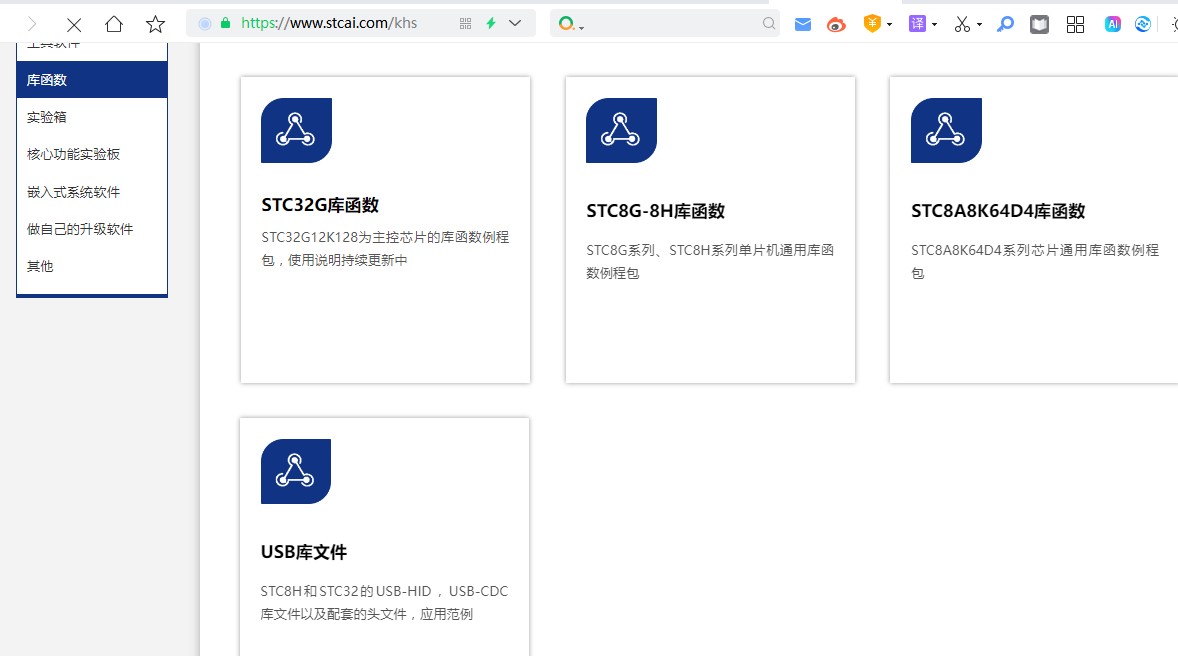Viewport: 1178px width, 656px height.
Task: Click the USB库文件 card icon
Action: click(x=296, y=471)
